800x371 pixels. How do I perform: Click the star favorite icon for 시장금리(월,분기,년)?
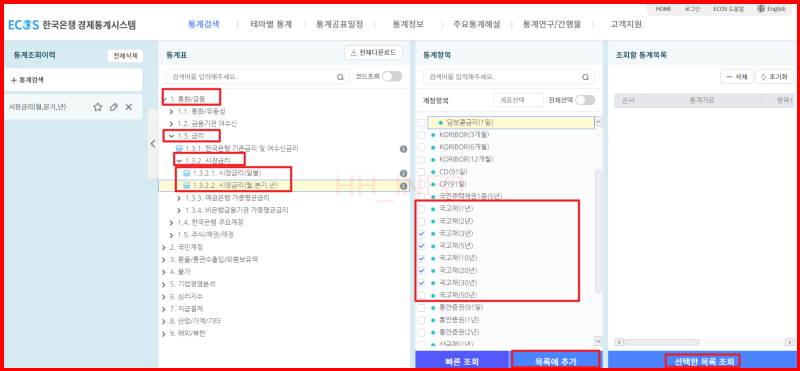click(98, 107)
